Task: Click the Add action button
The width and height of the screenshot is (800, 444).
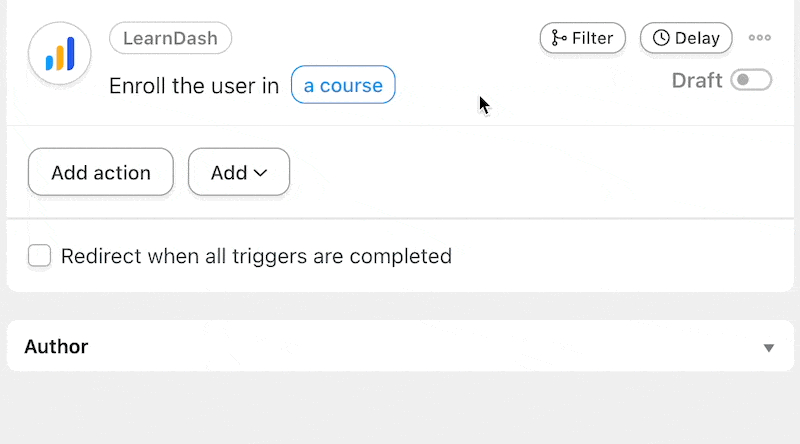Action: pyautogui.click(x=101, y=172)
